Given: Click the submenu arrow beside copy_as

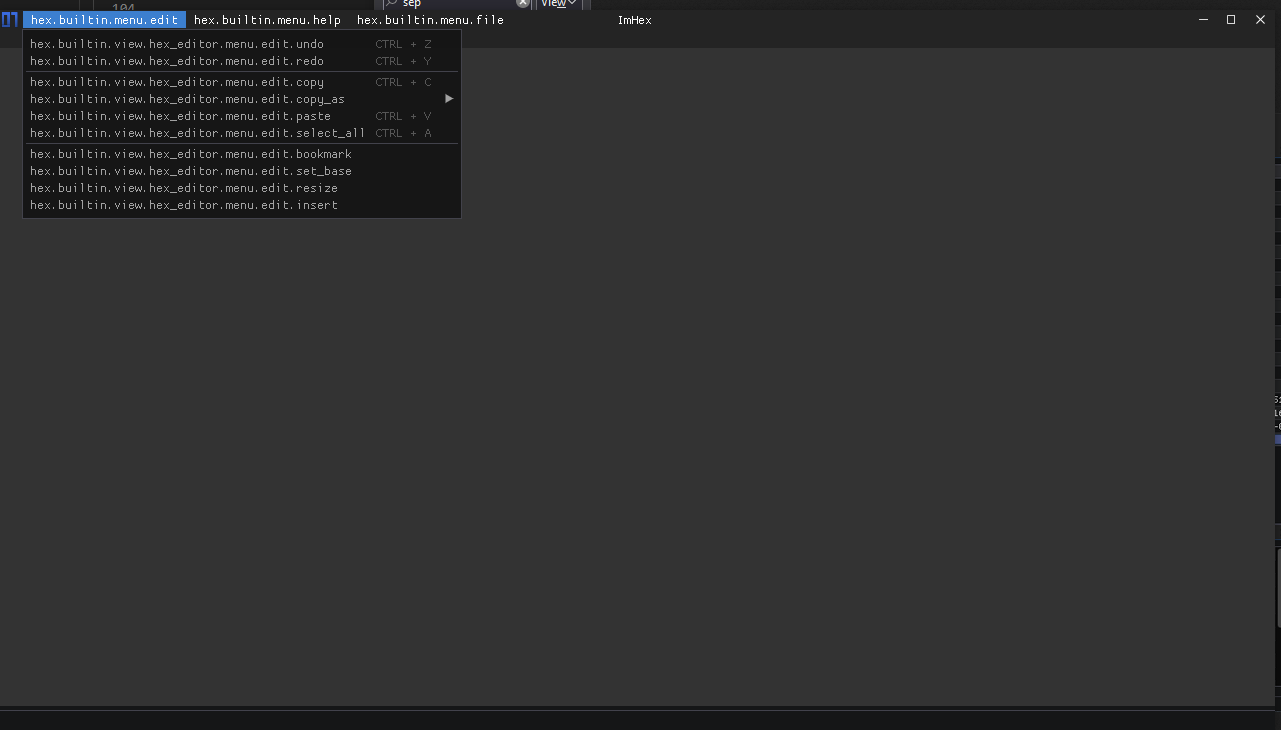Looking at the screenshot, I should pyautogui.click(x=448, y=98).
